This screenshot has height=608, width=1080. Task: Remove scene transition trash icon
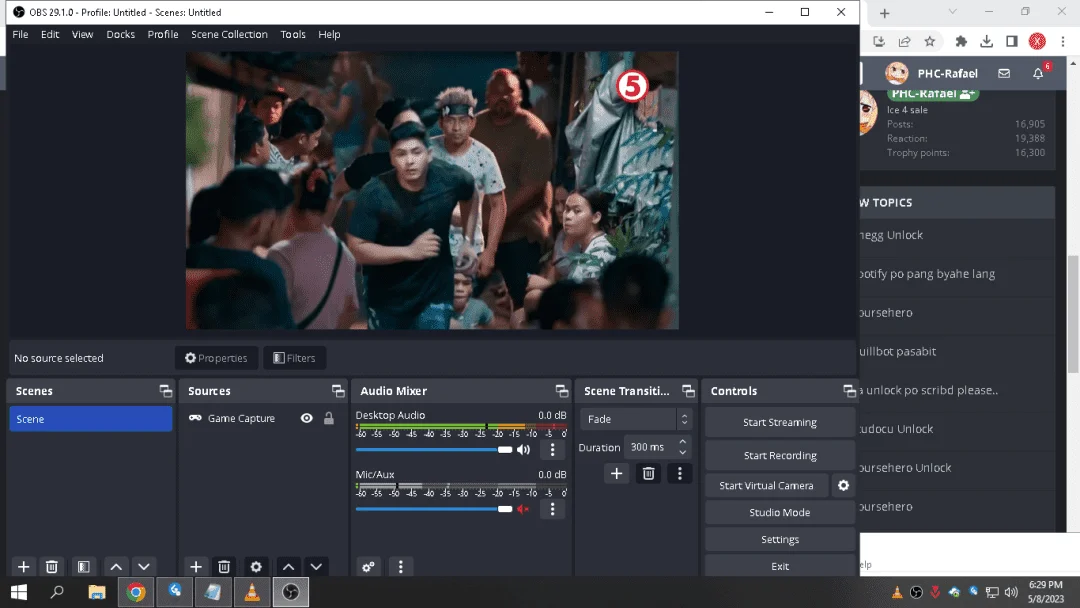click(648, 473)
